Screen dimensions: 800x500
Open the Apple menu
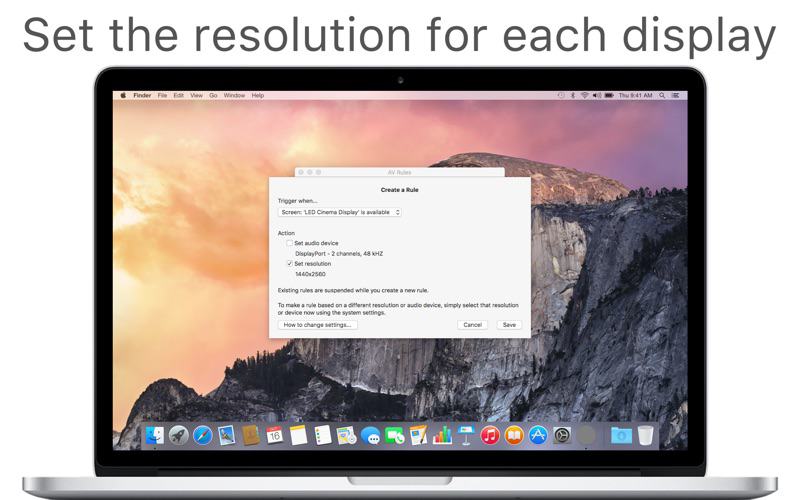(x=123, y=95)
